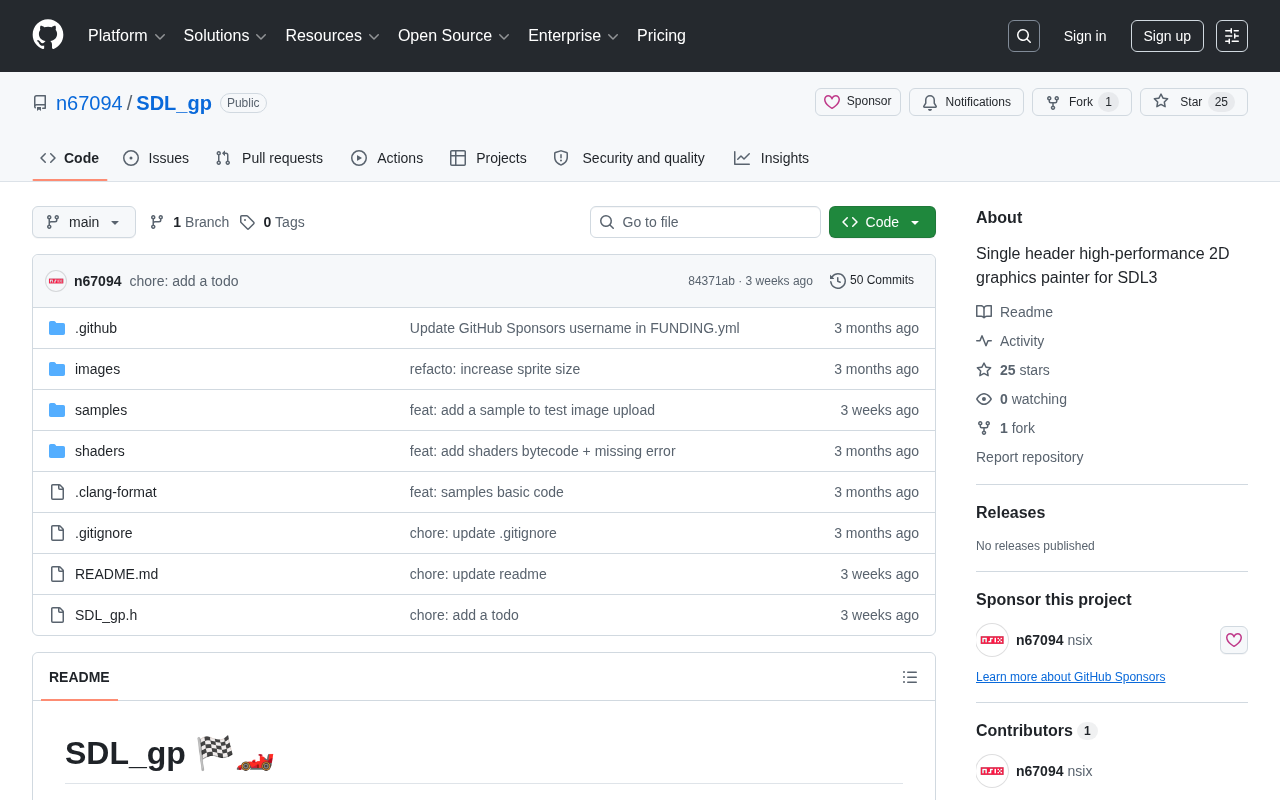This screenshot has height=800, width=1280.
Task: Open the Pricing page
Action: coord(661,36)
